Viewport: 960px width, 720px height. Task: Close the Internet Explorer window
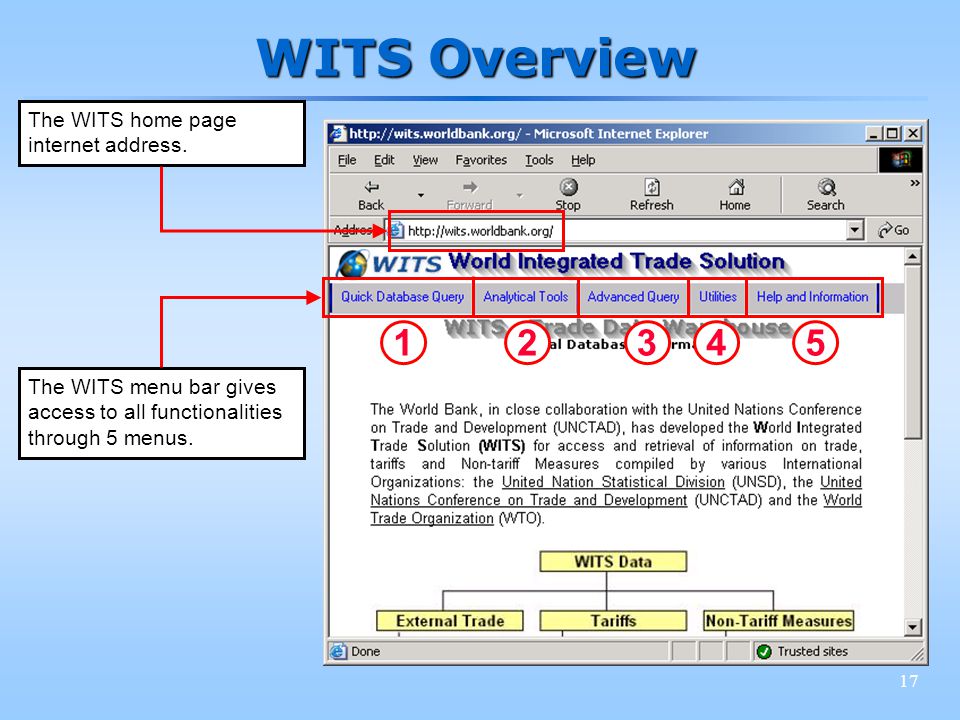[x=913, y=133]
